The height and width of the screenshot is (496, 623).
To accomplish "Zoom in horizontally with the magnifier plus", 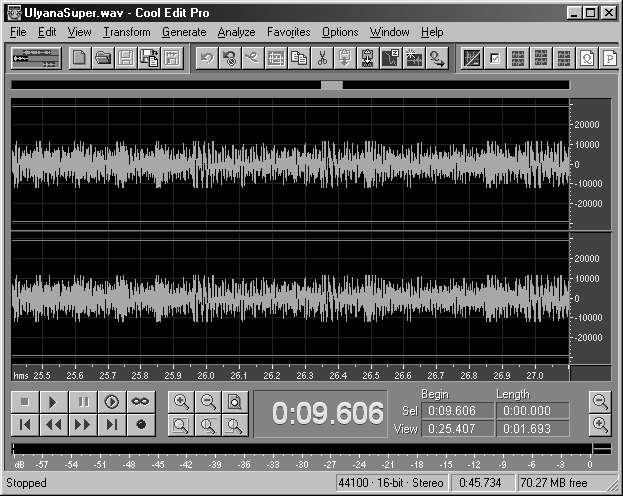I will (182, 402).
